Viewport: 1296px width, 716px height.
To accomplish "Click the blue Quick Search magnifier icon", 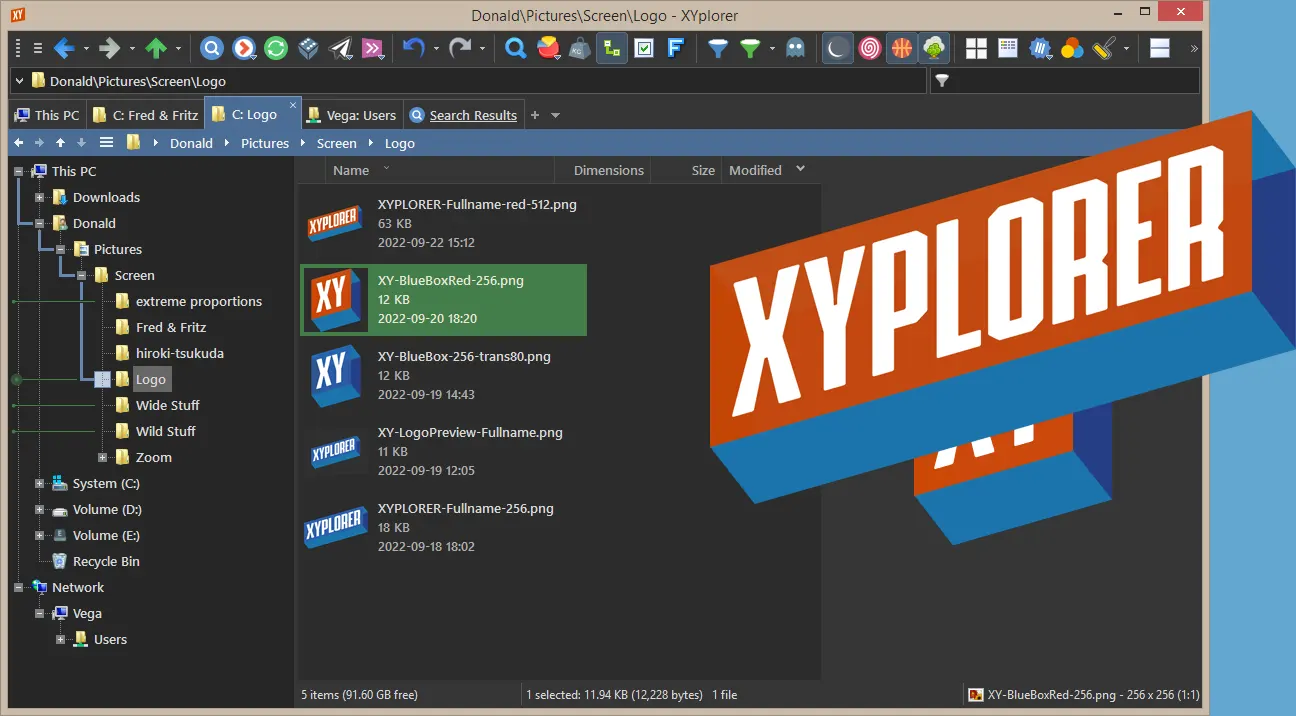I will [x=515, y=48].
